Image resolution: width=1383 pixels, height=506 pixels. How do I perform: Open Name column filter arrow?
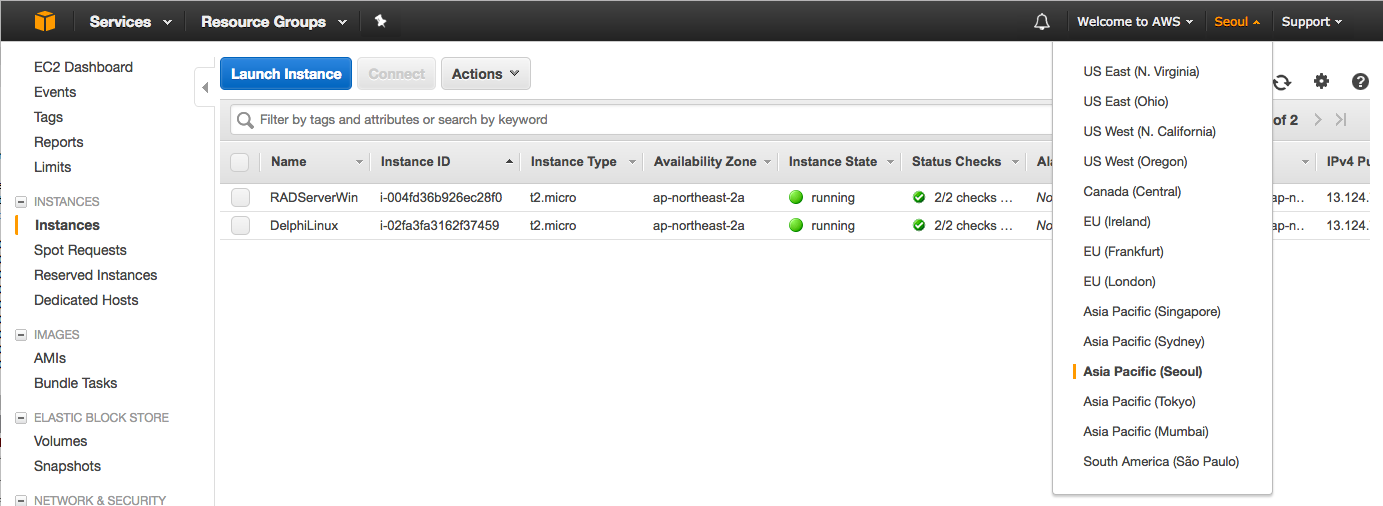(359, 162)
